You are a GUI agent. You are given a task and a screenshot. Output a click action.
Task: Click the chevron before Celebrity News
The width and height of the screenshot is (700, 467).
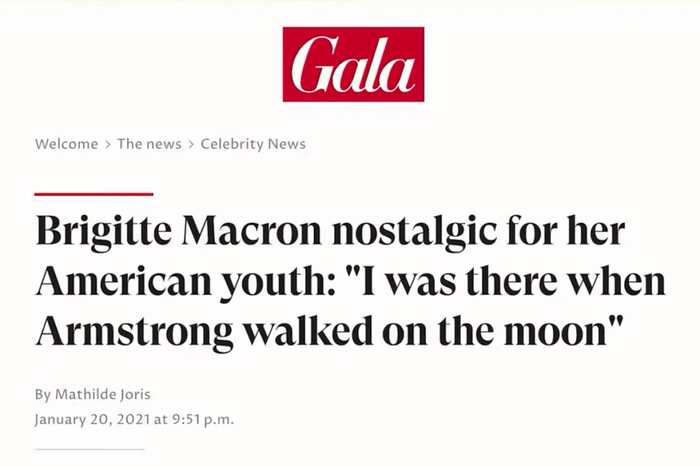(191, 144)
